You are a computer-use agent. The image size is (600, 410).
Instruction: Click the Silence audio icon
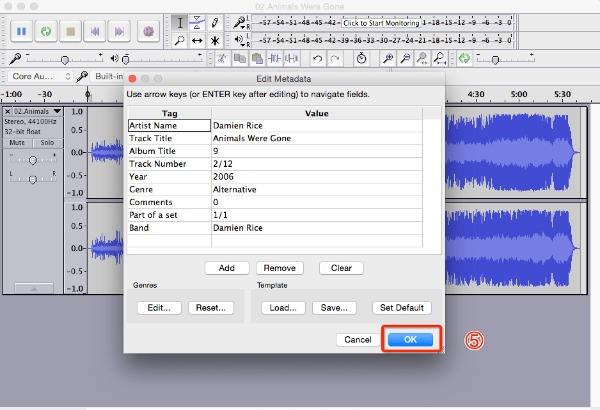coord(292,59)
